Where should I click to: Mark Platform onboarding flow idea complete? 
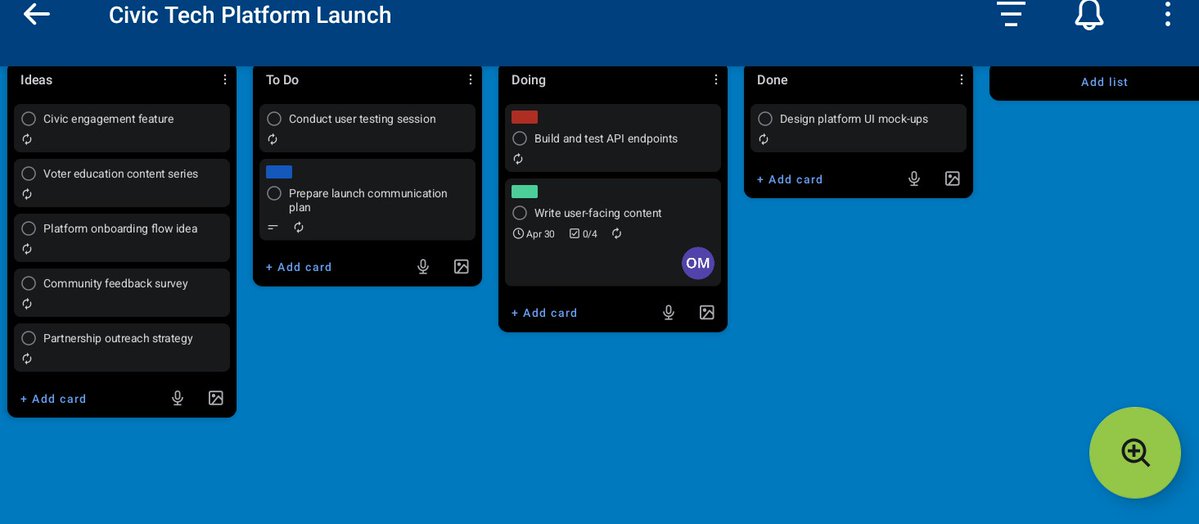click(29, 228)
